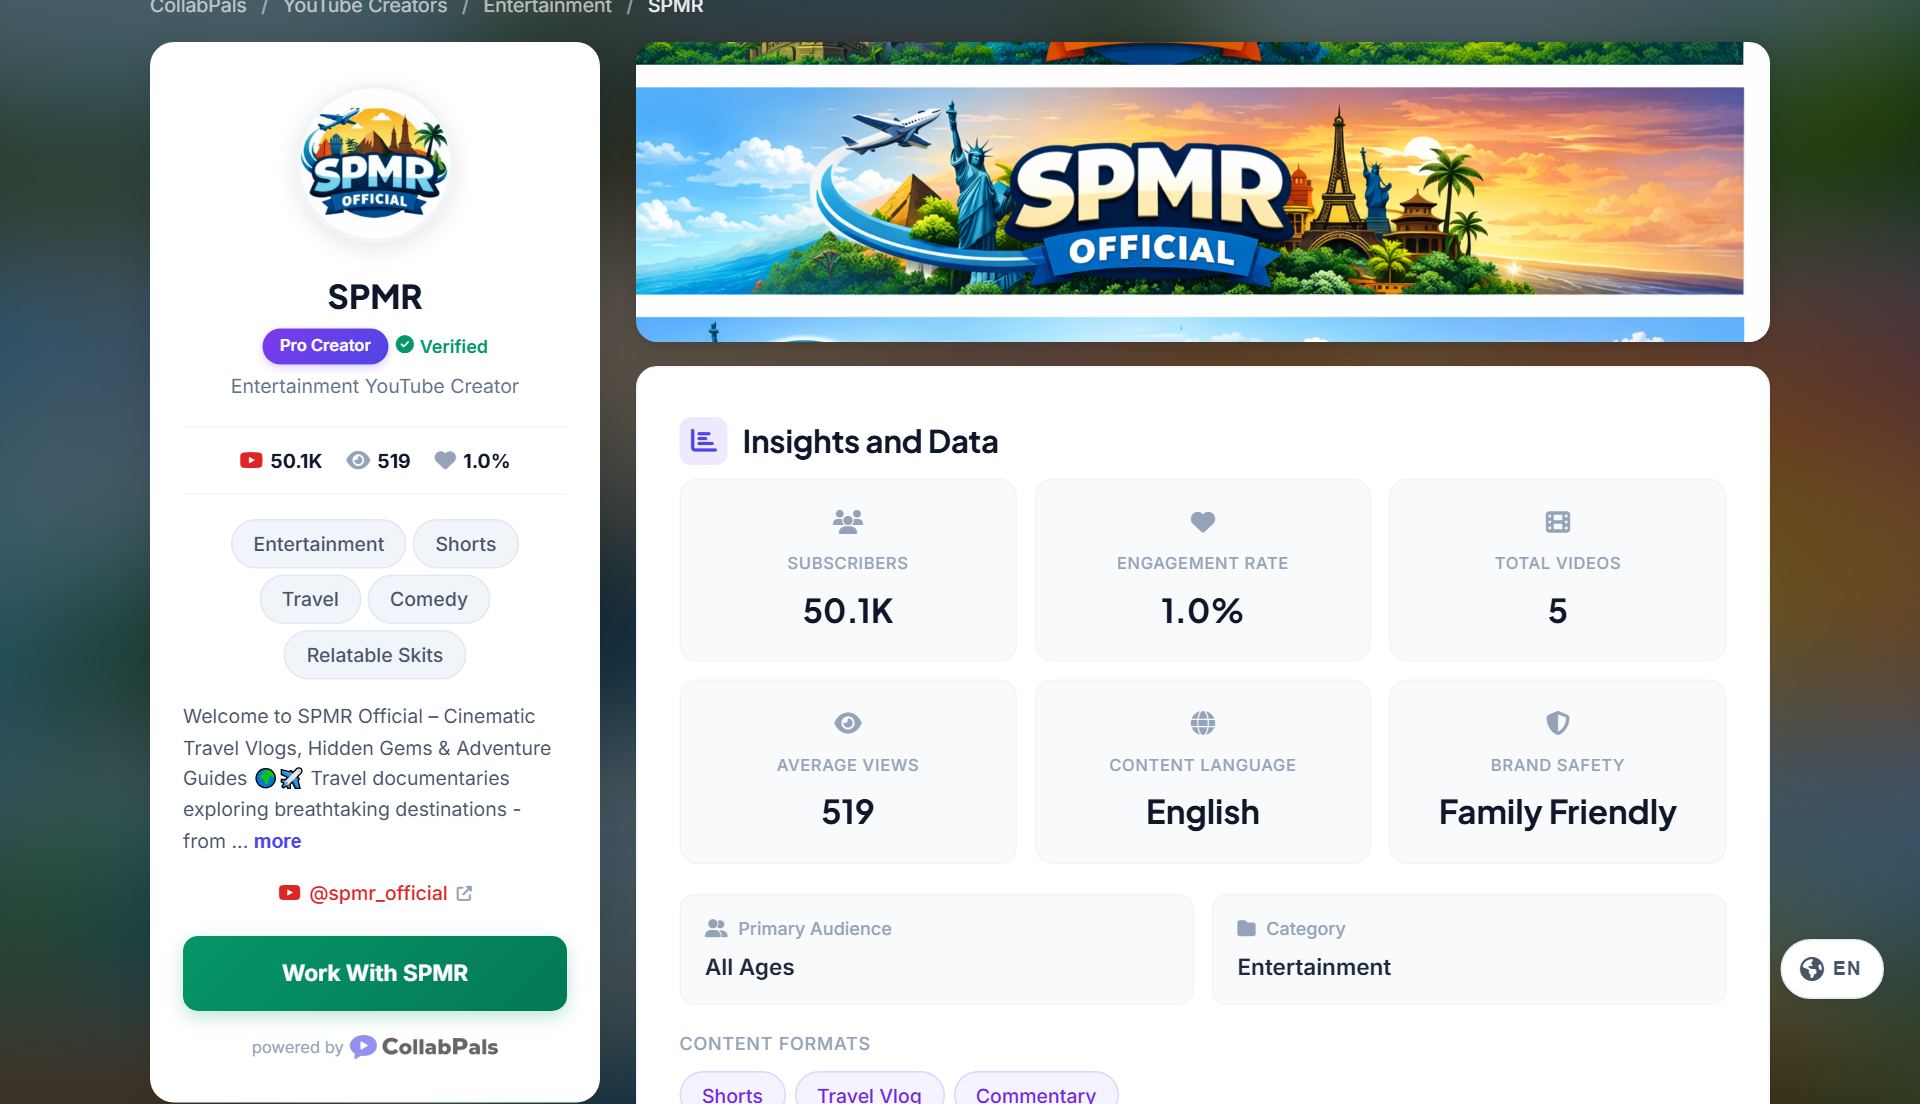Click the Total Videos film icon
Viewport: 1920px width, 1104px height.
1558,521
